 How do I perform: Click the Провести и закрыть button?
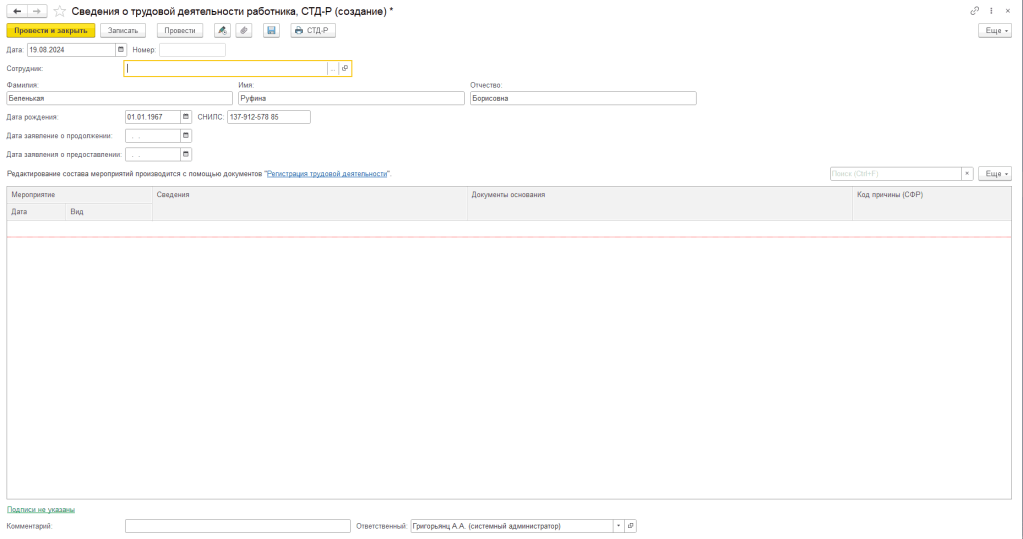(x=51, y=31)
